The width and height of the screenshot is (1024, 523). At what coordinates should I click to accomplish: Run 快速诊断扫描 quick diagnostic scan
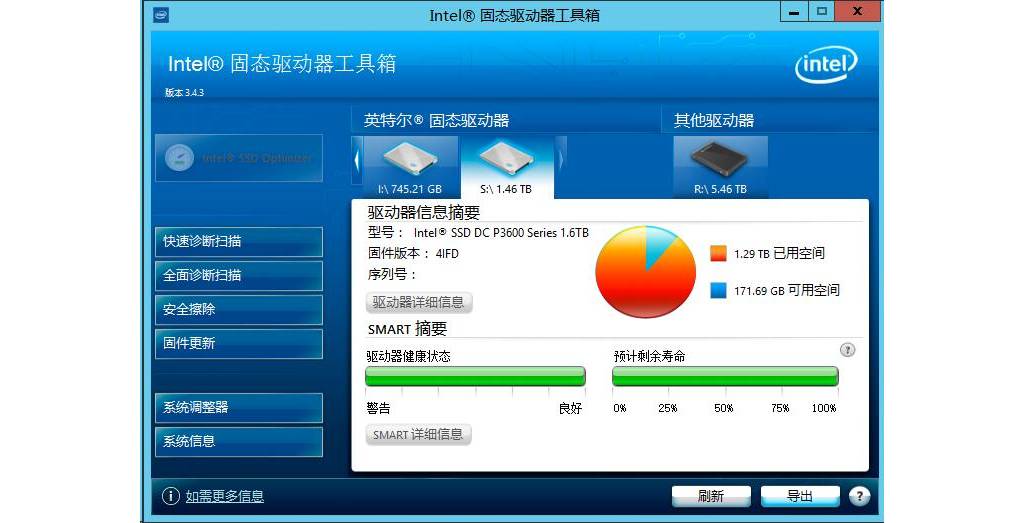(x=238, y=242)
